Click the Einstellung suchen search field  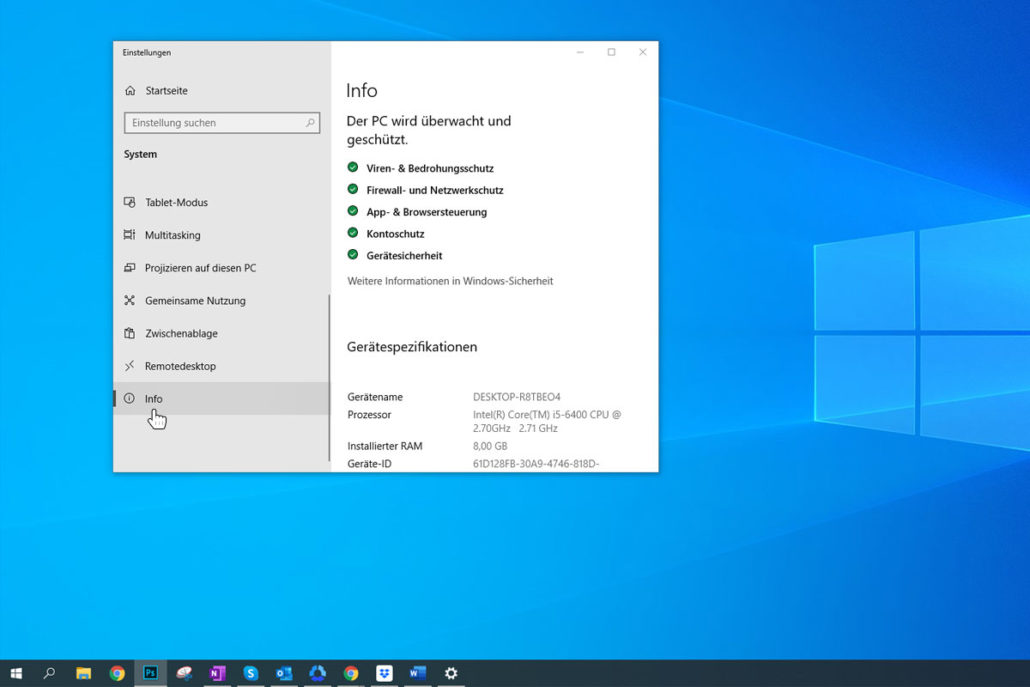coord(215,123)
